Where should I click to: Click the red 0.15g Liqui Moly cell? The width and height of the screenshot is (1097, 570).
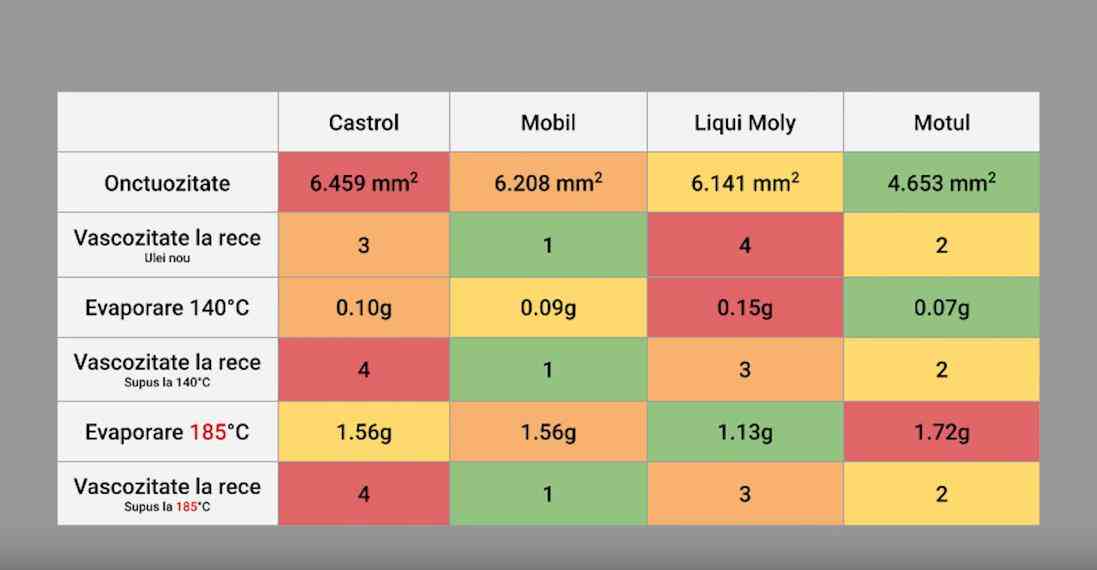[x=745, y=308]
